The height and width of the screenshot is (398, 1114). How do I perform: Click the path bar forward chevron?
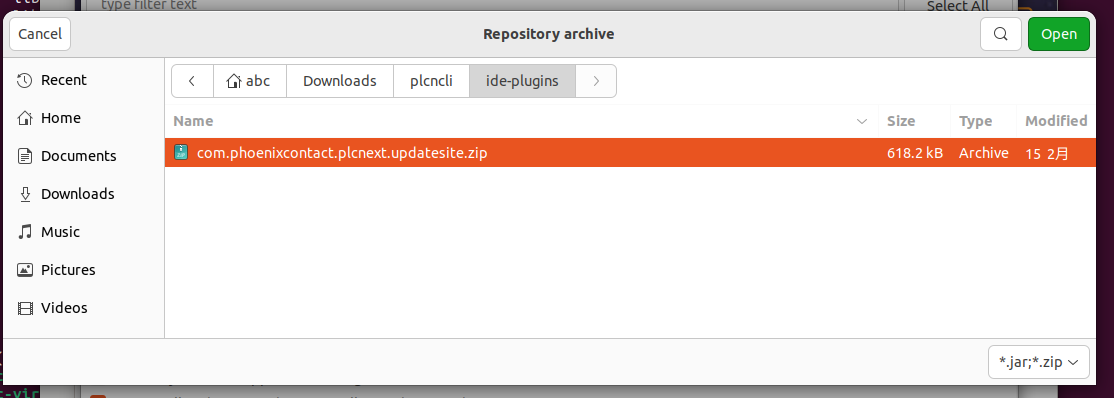tap(596, 81)
